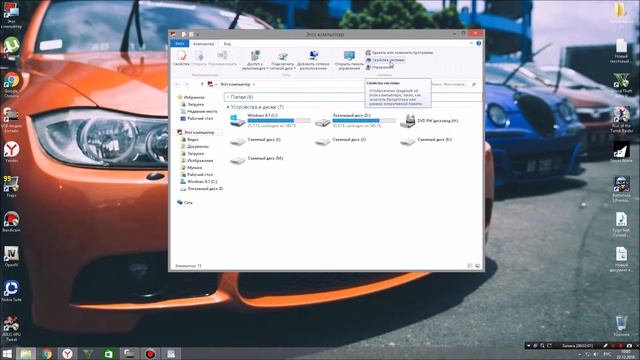Image resolution: width=640 pixels, height=360 pixels.
Task: Open the Файл ribbon tab
Action: 179,44
